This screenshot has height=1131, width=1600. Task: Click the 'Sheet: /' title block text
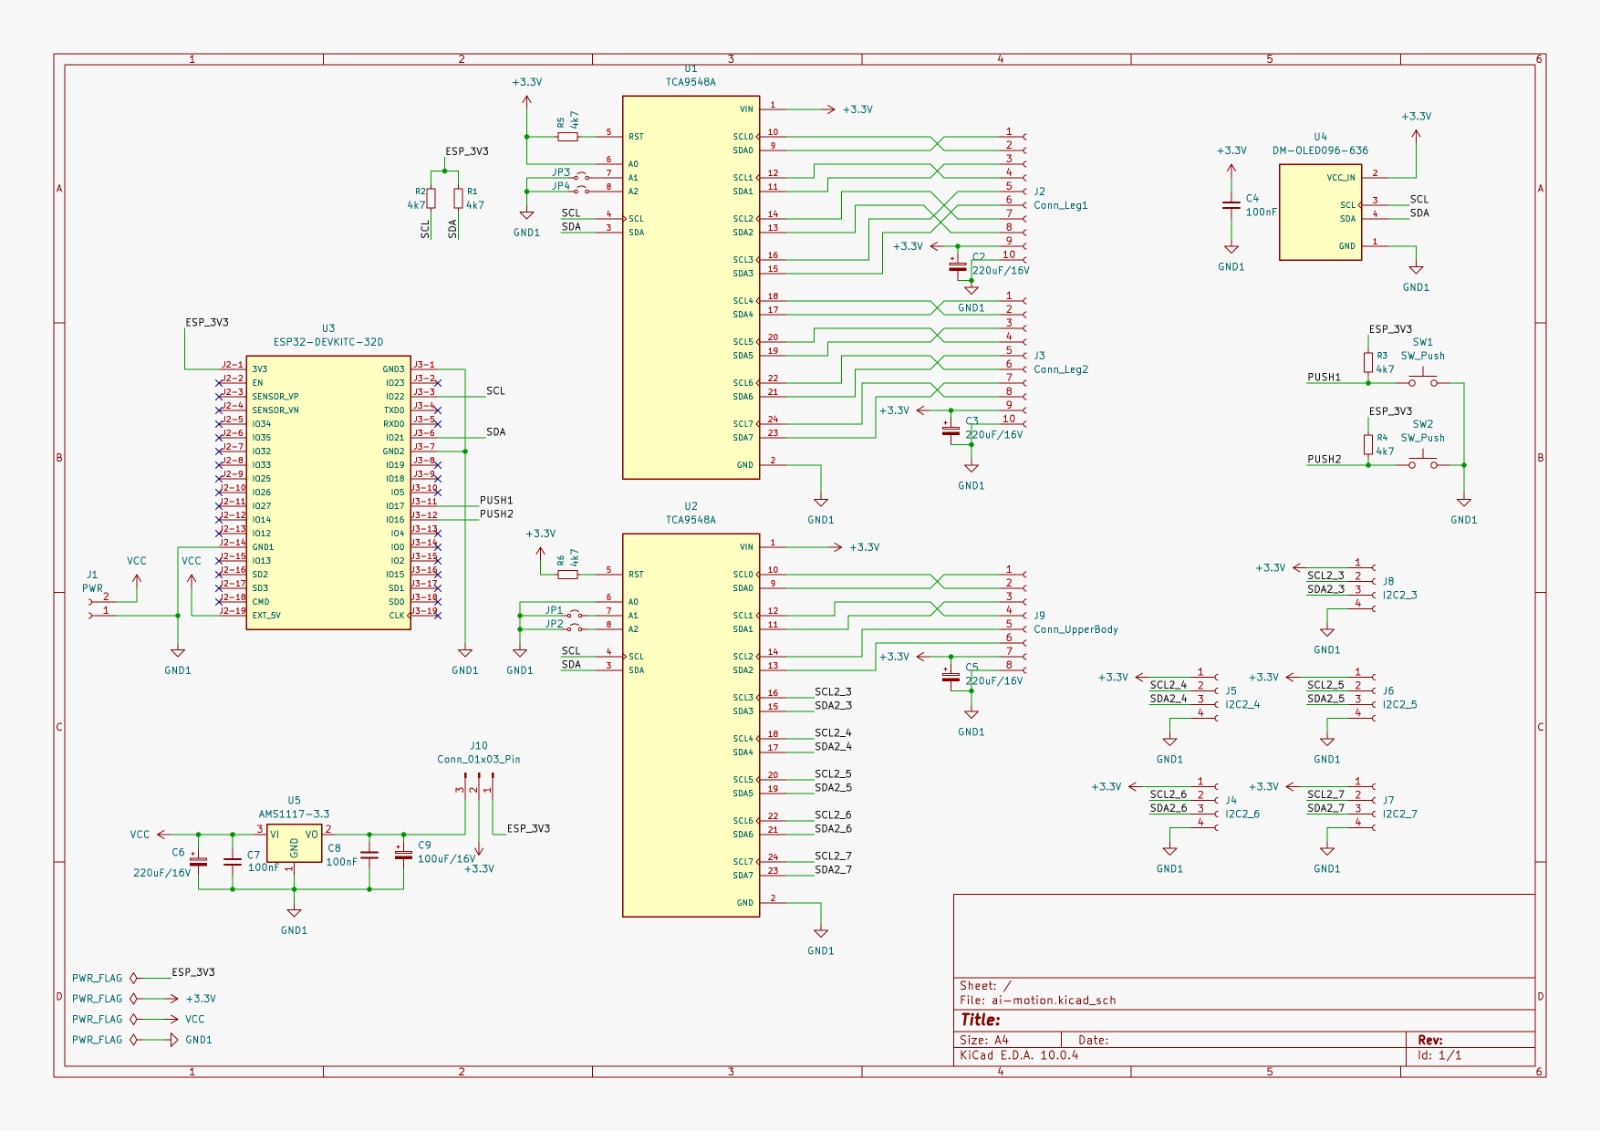click(x=985, y=985)
